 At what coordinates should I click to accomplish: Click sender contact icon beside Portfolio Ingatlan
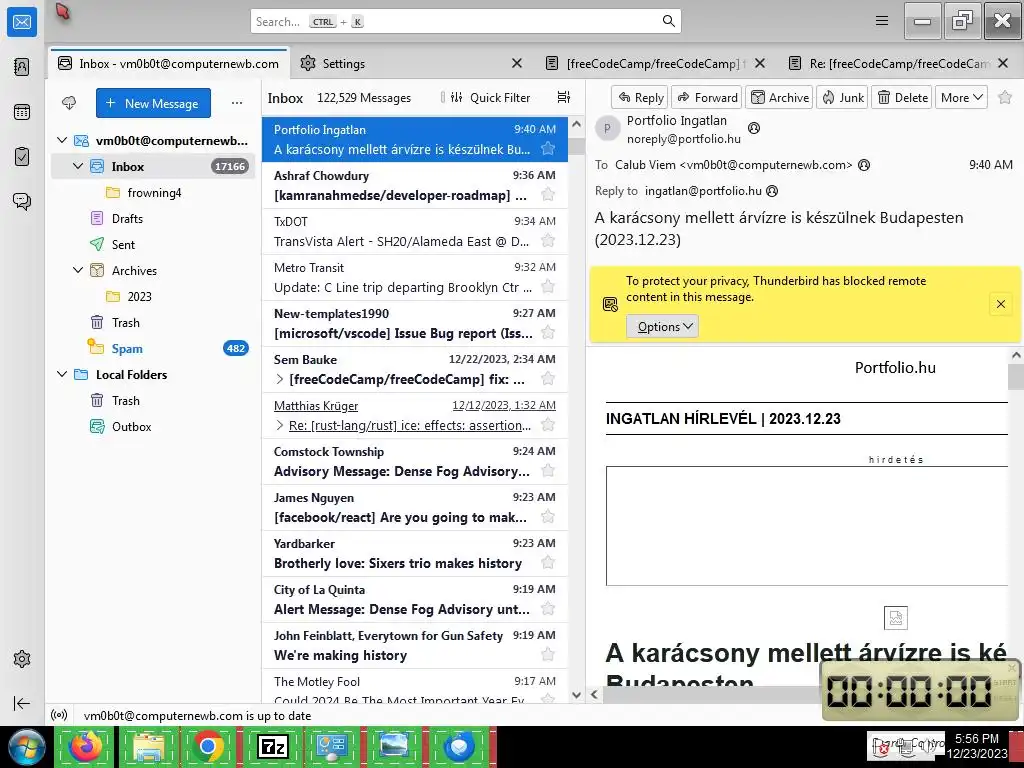(x=754, y=128)
